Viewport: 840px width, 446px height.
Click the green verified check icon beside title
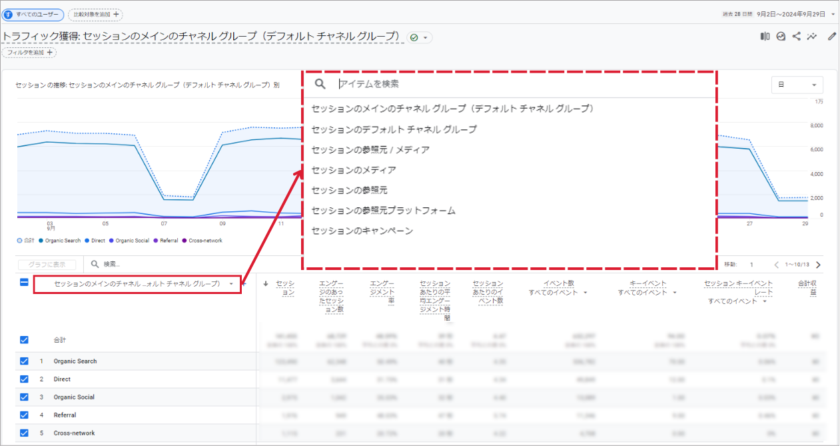pos(414,36)
